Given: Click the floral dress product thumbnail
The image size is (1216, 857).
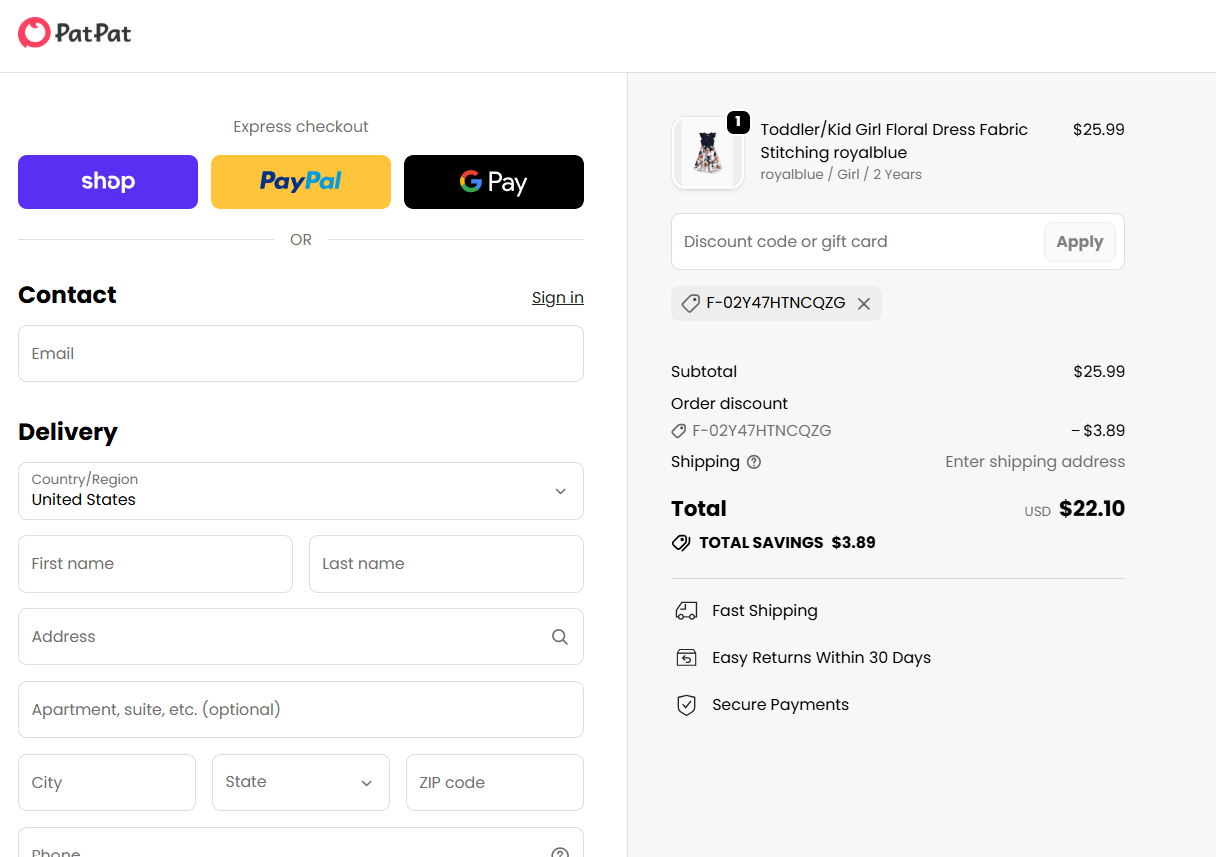Looking at the screenshot, I should coord(708,153).
